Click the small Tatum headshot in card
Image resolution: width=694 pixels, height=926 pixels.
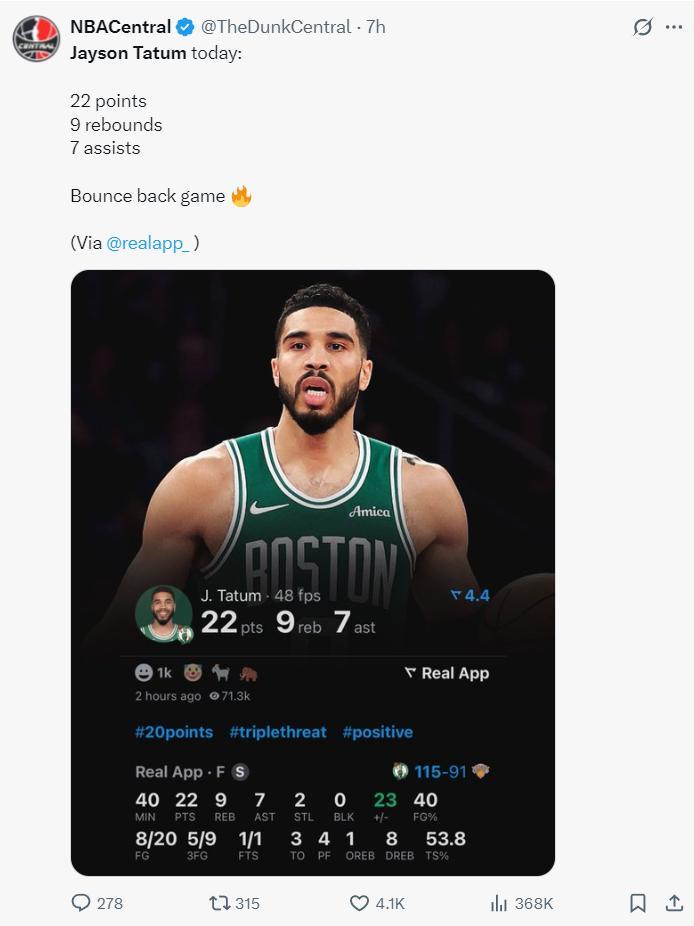point(163,612)
